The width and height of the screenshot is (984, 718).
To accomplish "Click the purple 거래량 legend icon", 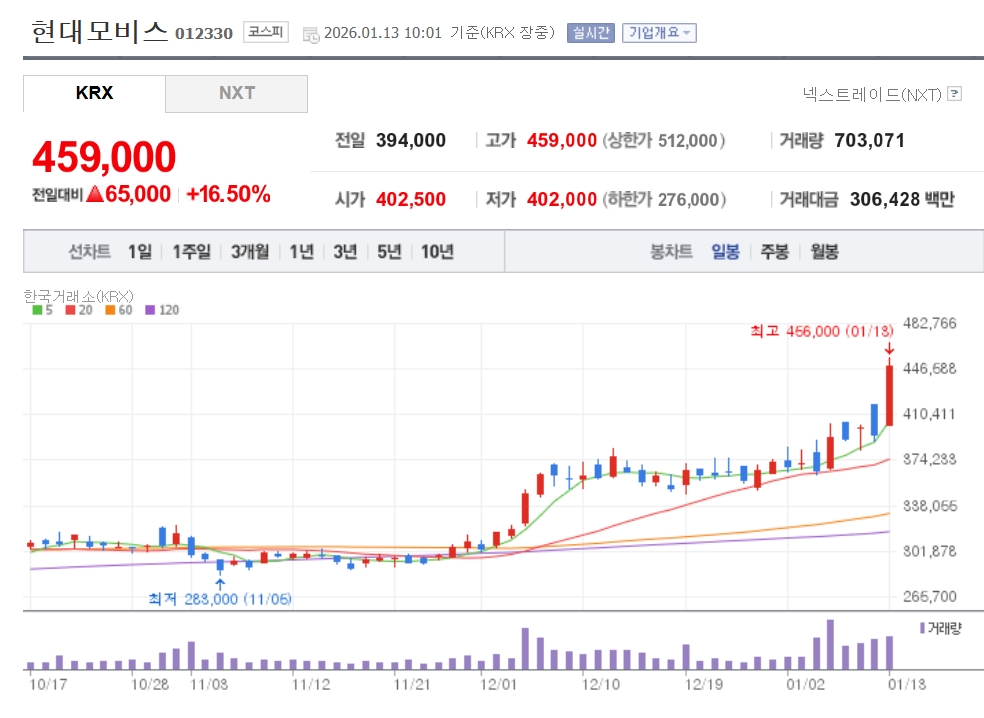I will (922, 627).
